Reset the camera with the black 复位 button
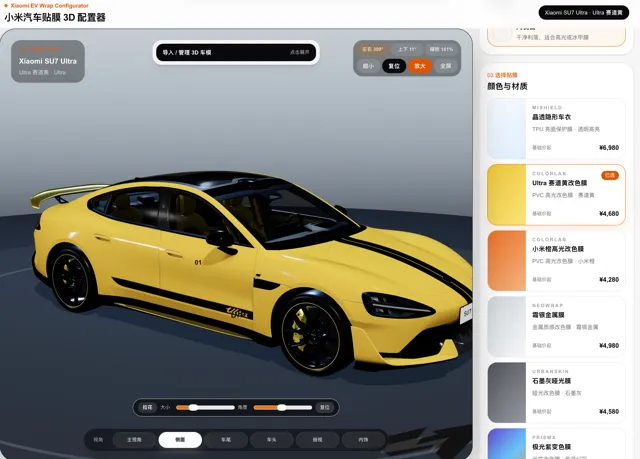Screen dimensions: 640x459 (394, 66)
